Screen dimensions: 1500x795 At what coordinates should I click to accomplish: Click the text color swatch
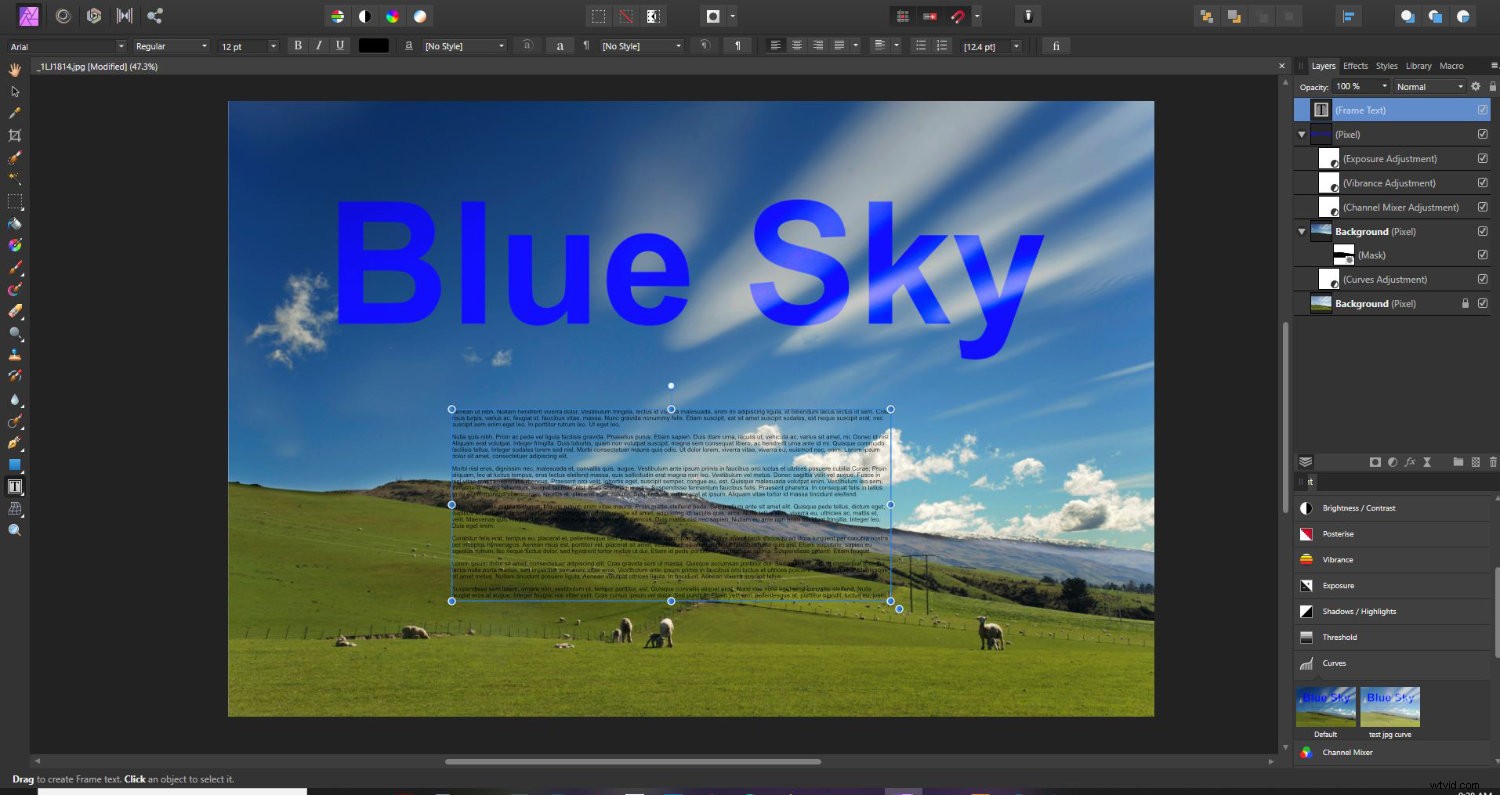[373, 45]
